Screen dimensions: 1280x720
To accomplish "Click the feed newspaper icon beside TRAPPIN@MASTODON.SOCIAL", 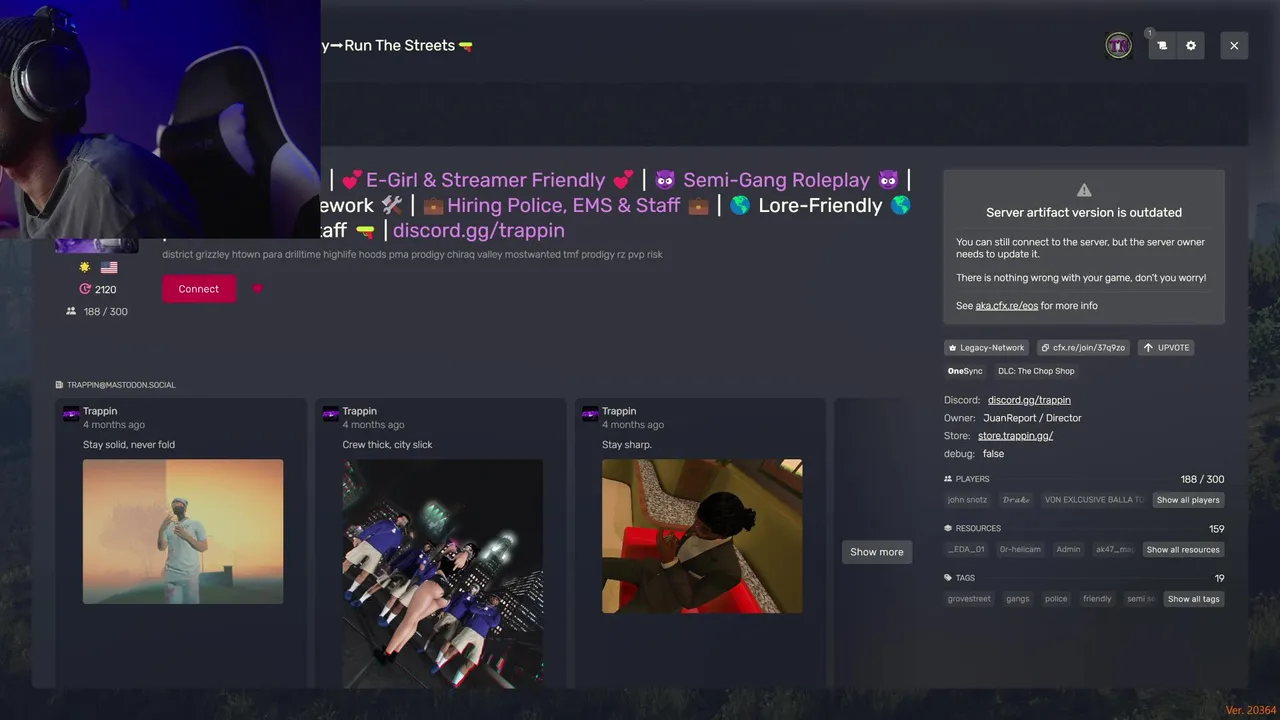I will click(59, 385).
